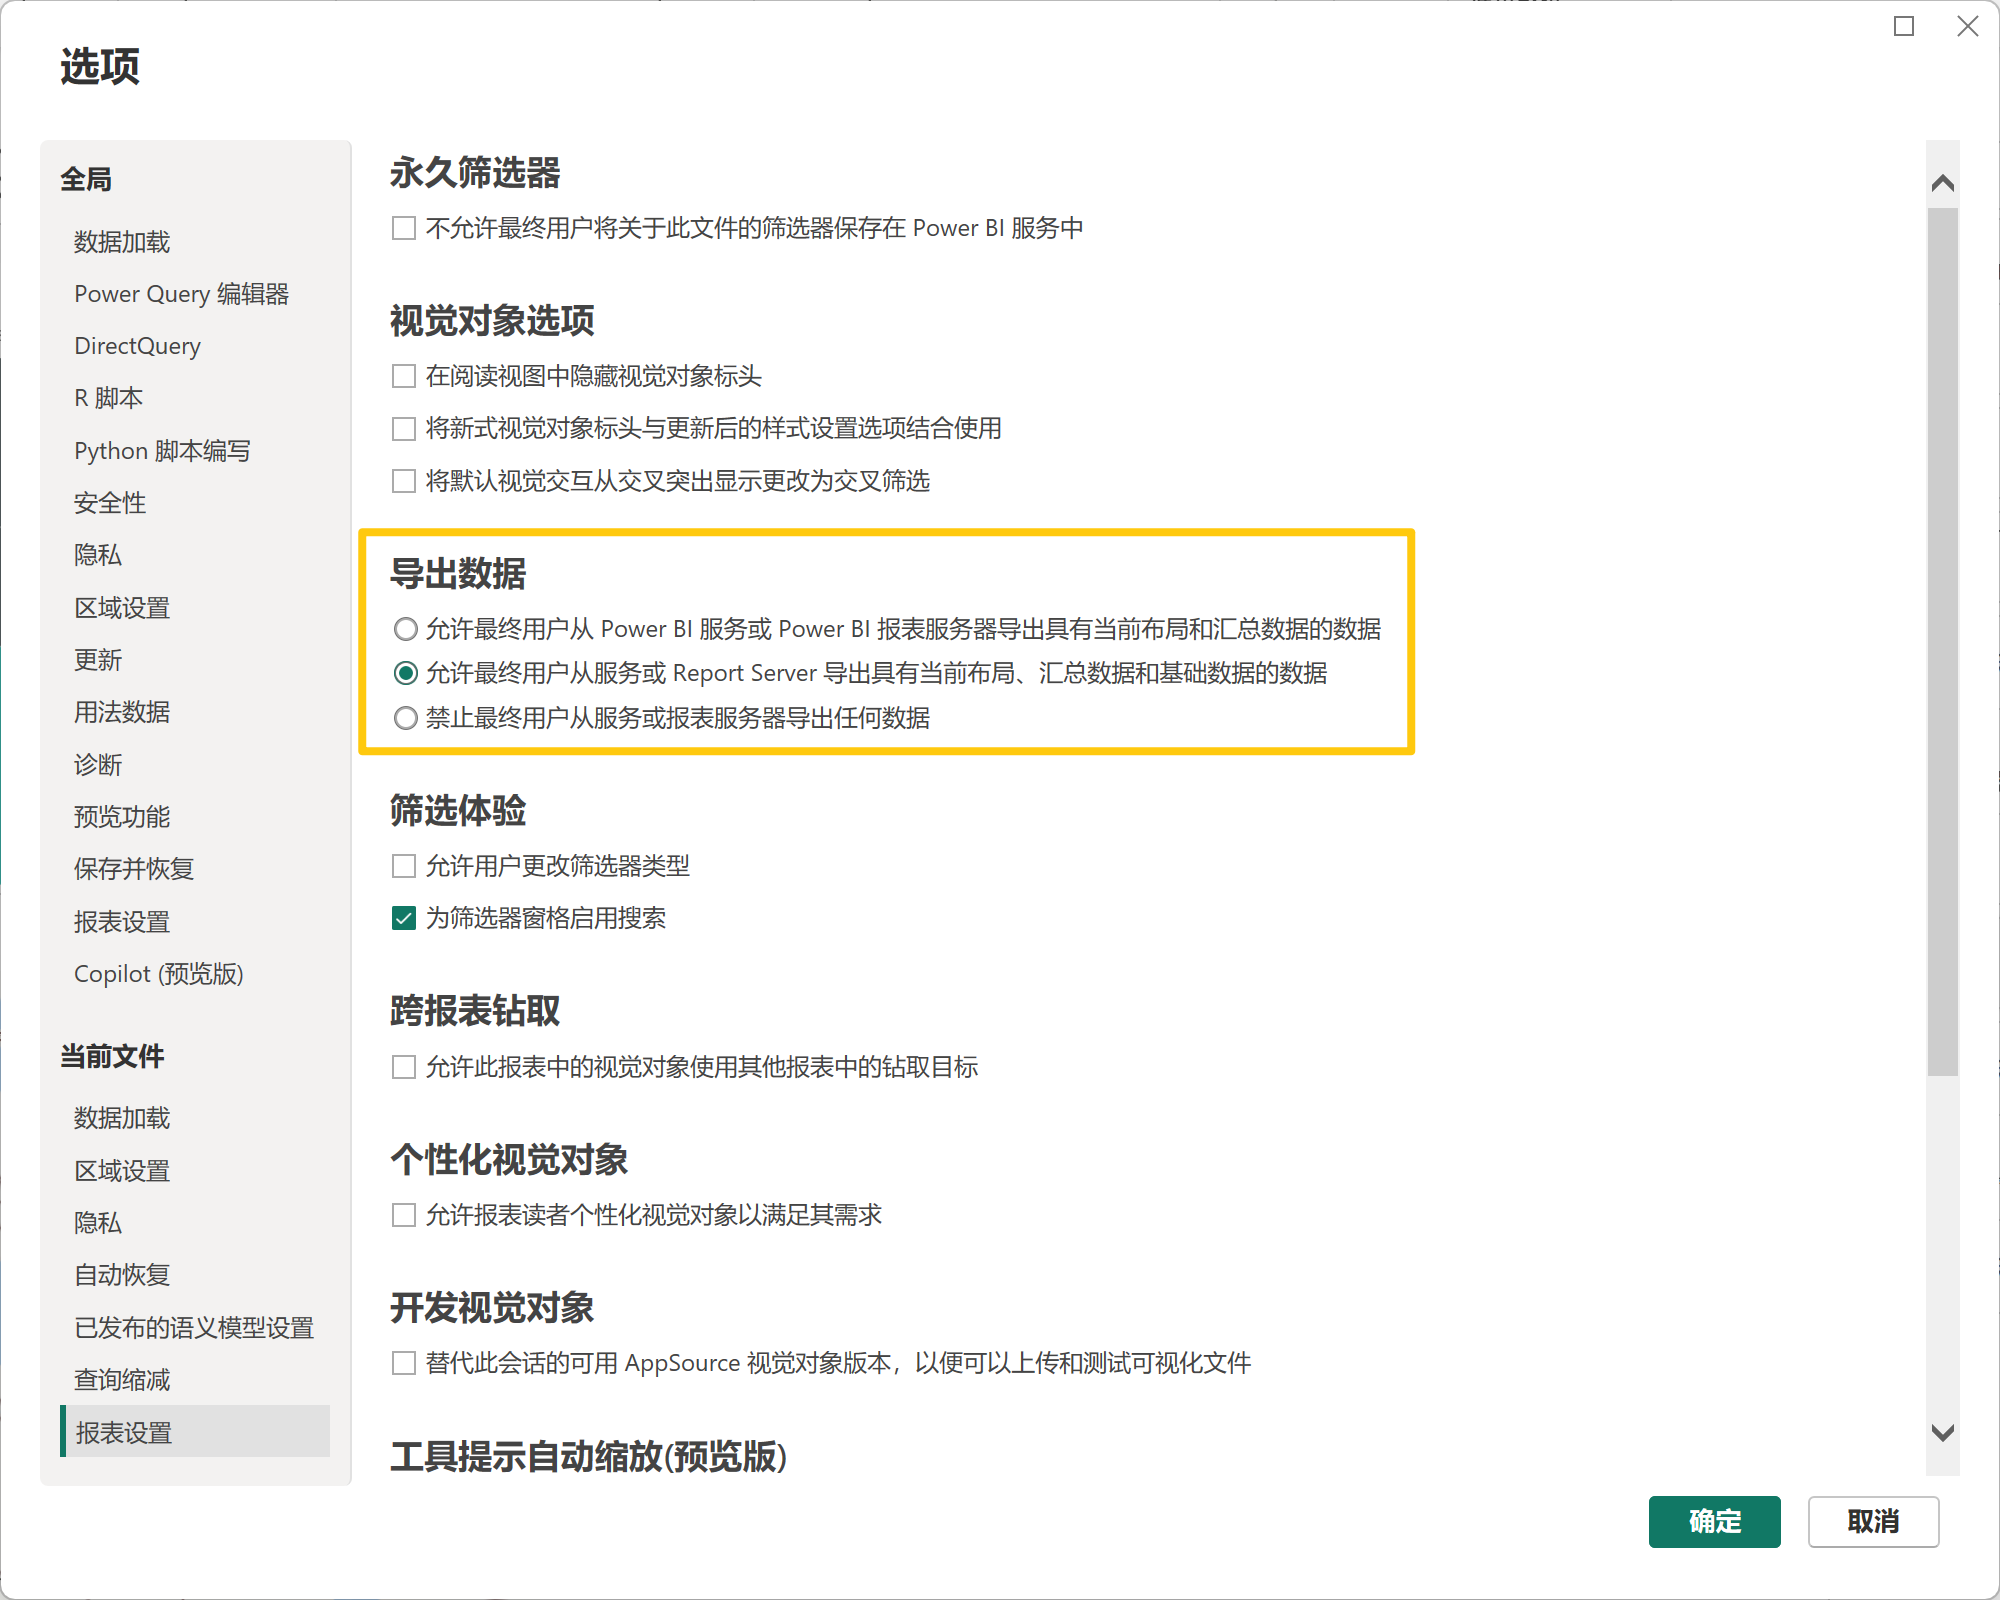
Task: Maximize the 选项 dialog window
Action: [x=1904, y=27]
